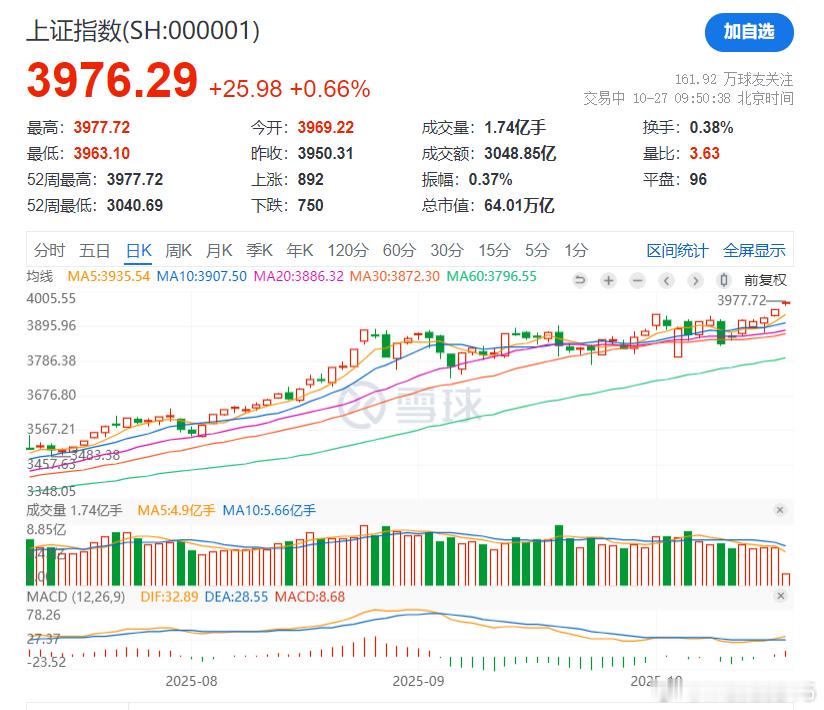Image resolution: width=824 pixels, height=710 pixels.
Task: Select the 1分 interval tab
Action: (576, 250)
